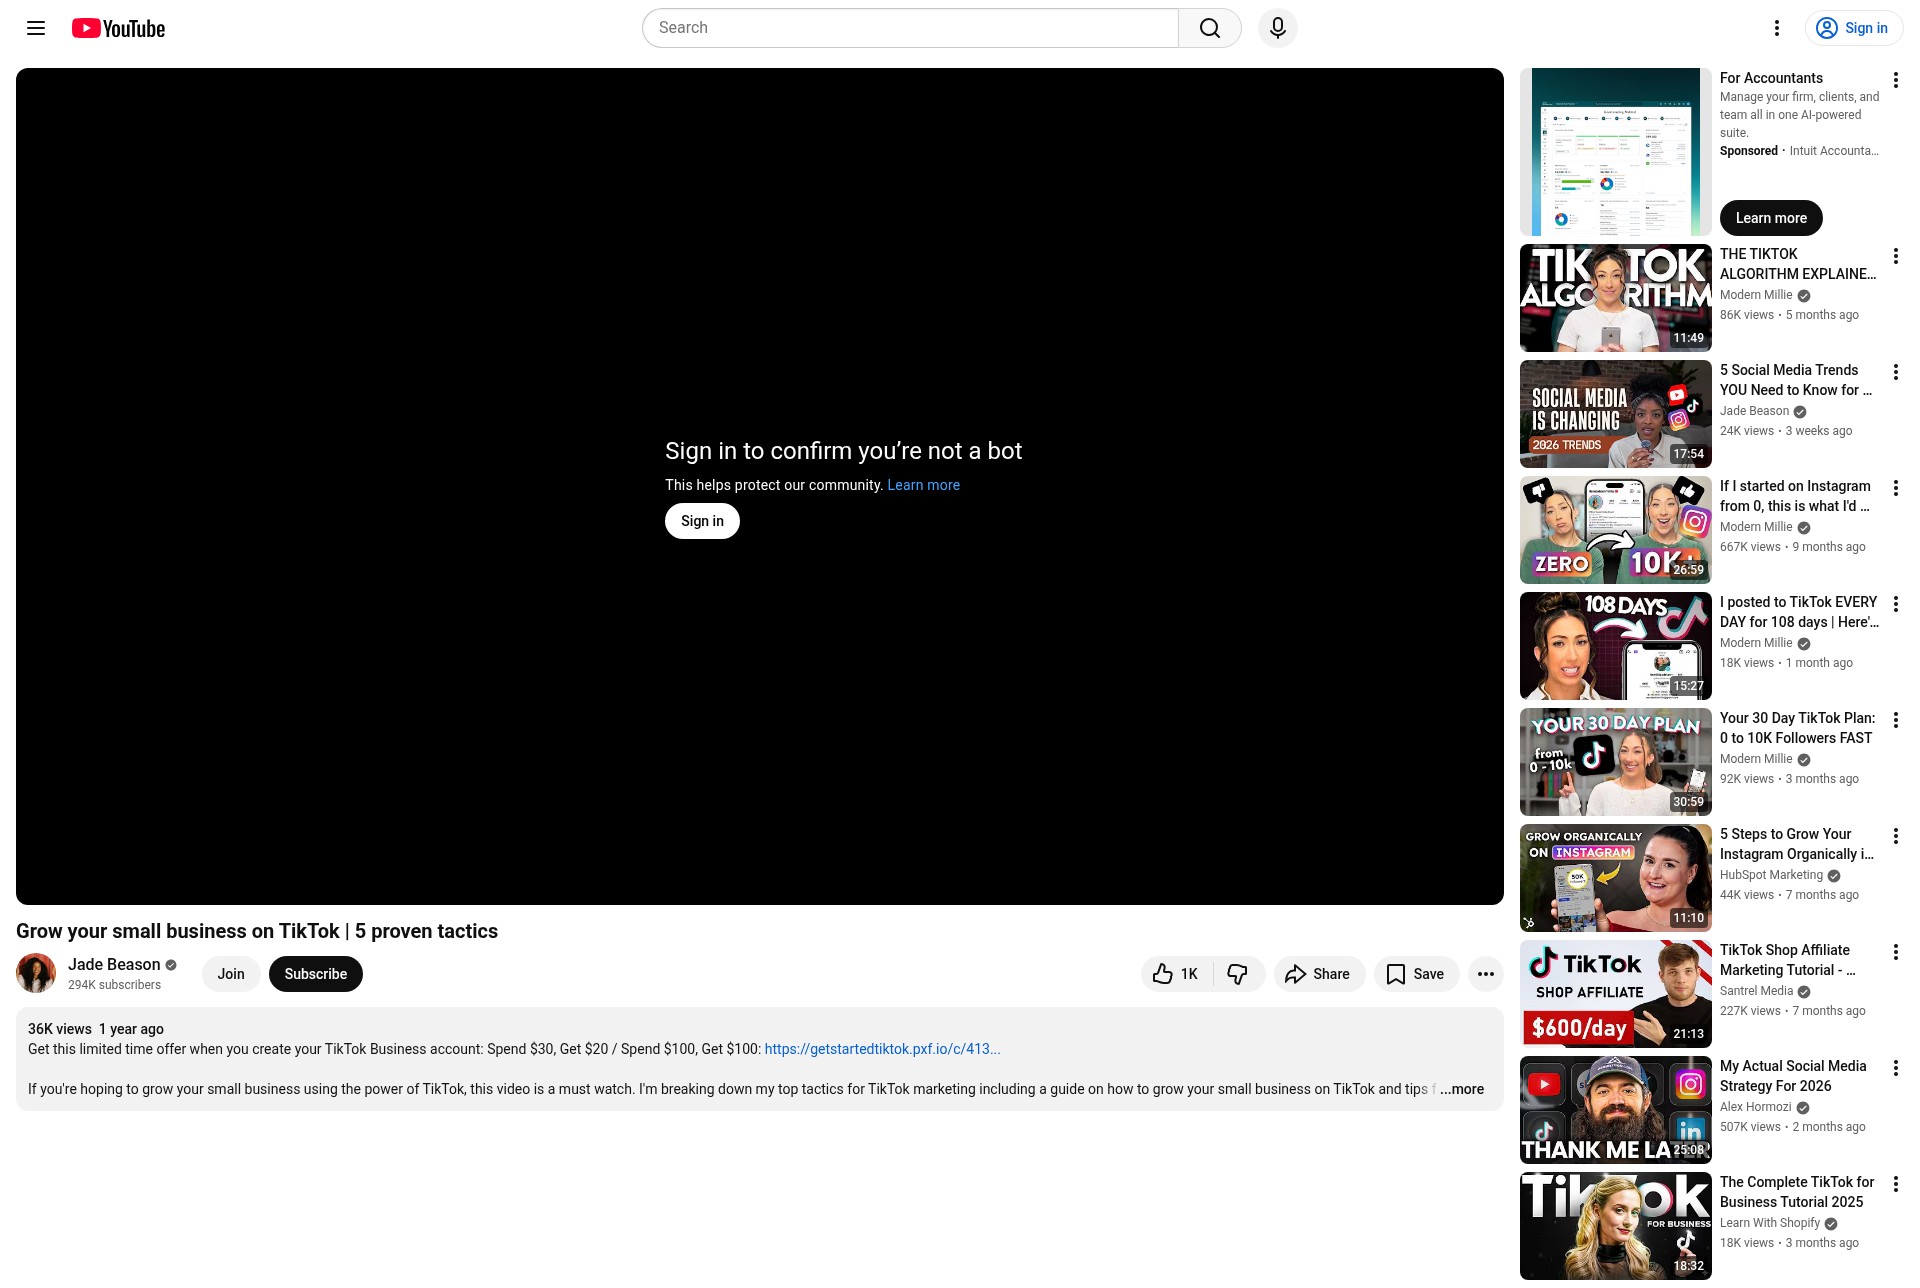Open Learn more link in player message
The height and width of the screenshot is (1288, 1920).
coord(923,485)
